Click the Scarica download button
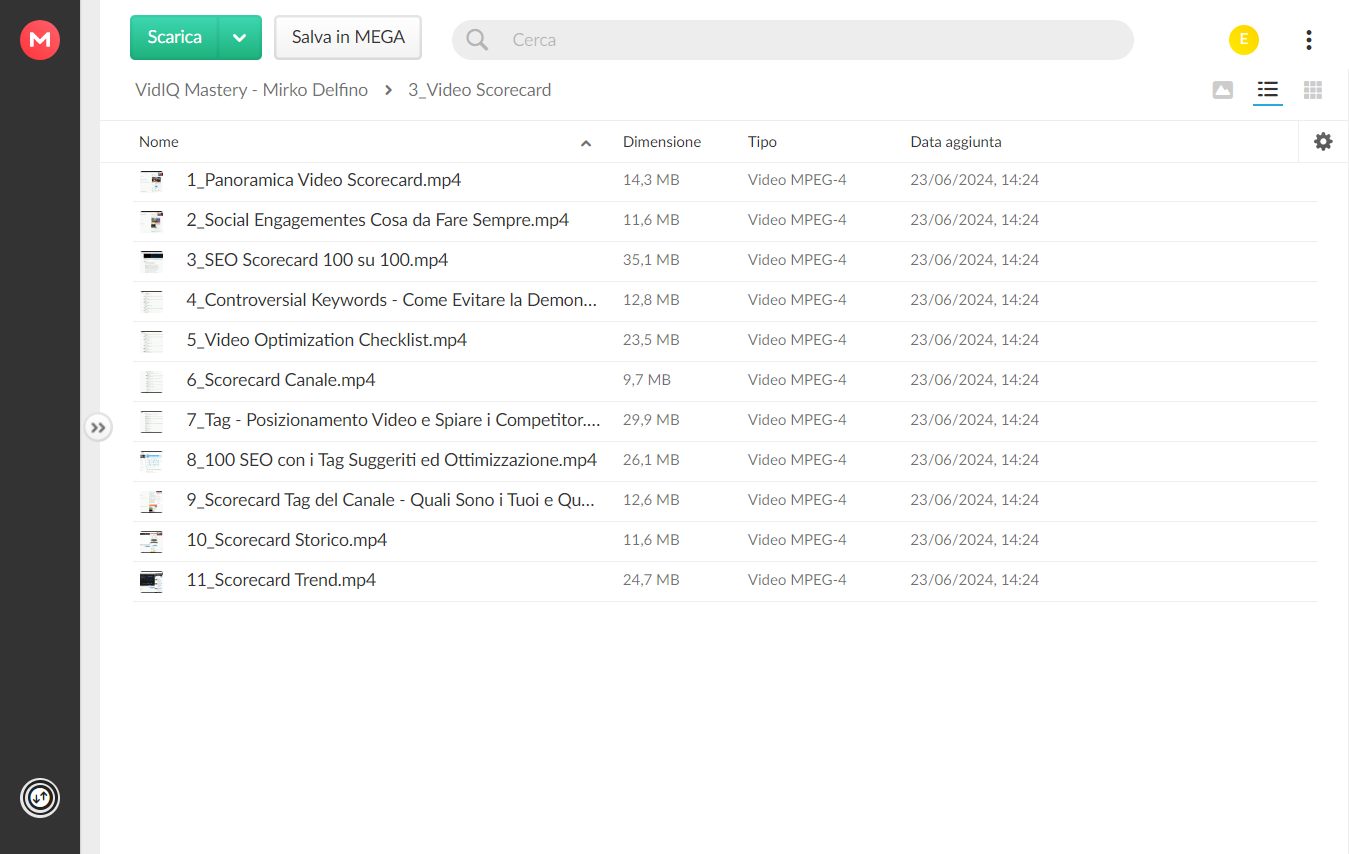1349x854 pixels. (x=175, y=38)
